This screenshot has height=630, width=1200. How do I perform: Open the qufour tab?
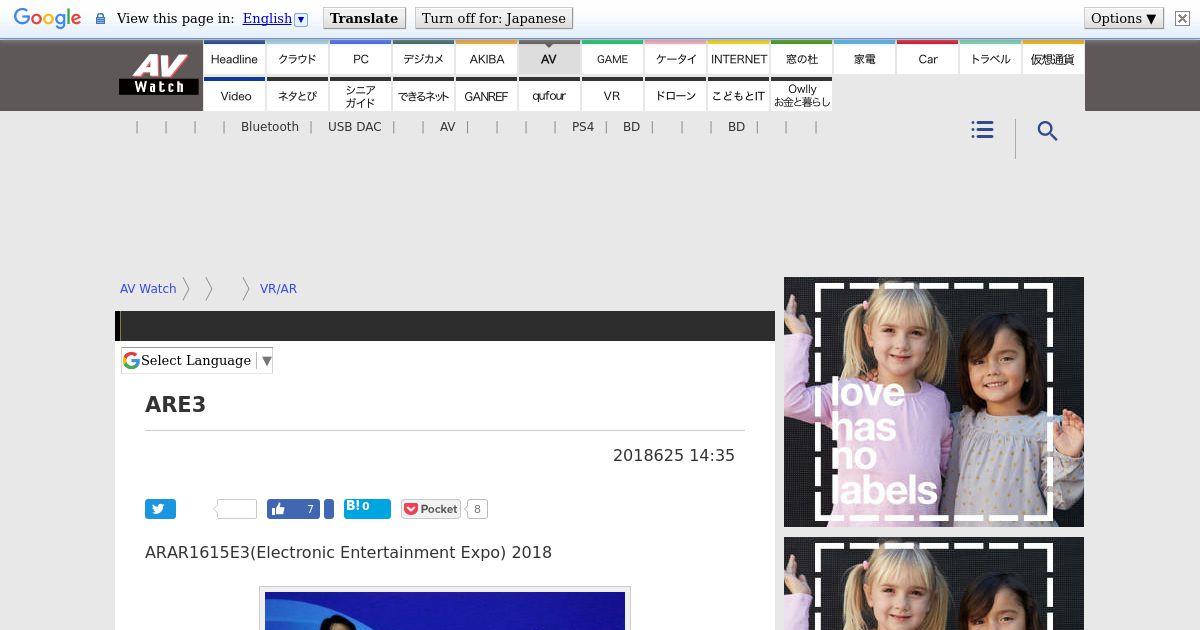point(549,95)
